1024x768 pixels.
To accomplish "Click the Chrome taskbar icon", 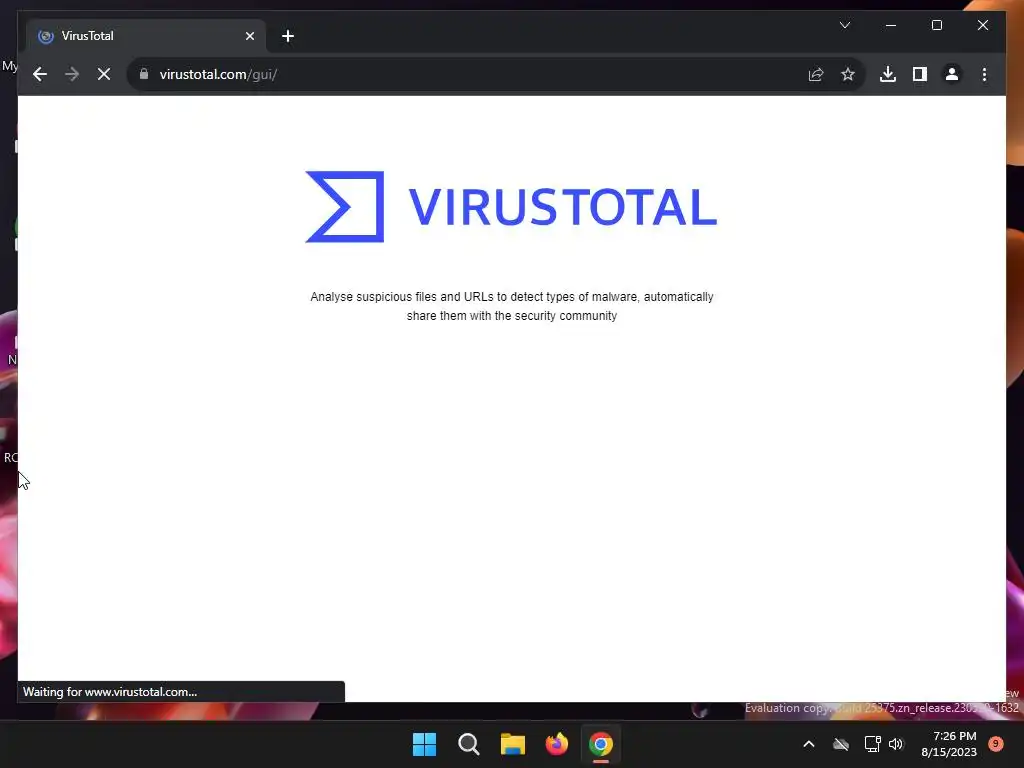I will click(601, 744).
